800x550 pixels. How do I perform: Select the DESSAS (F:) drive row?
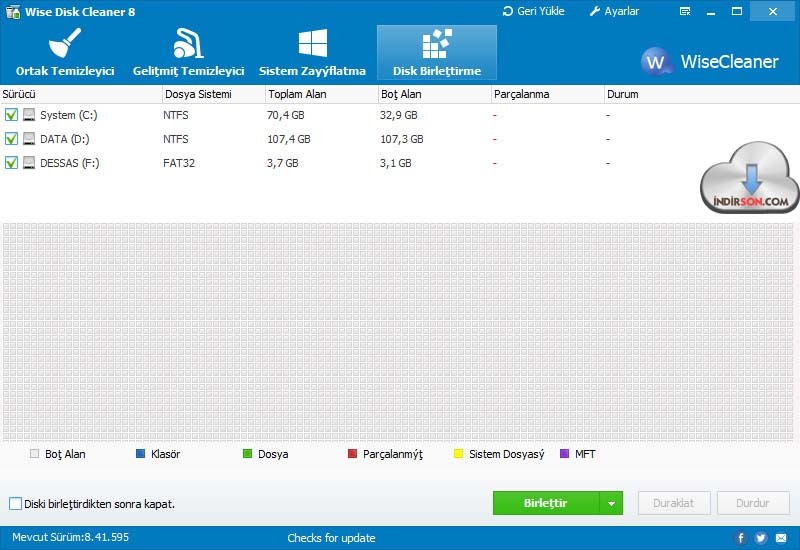(x=400, y=163)
